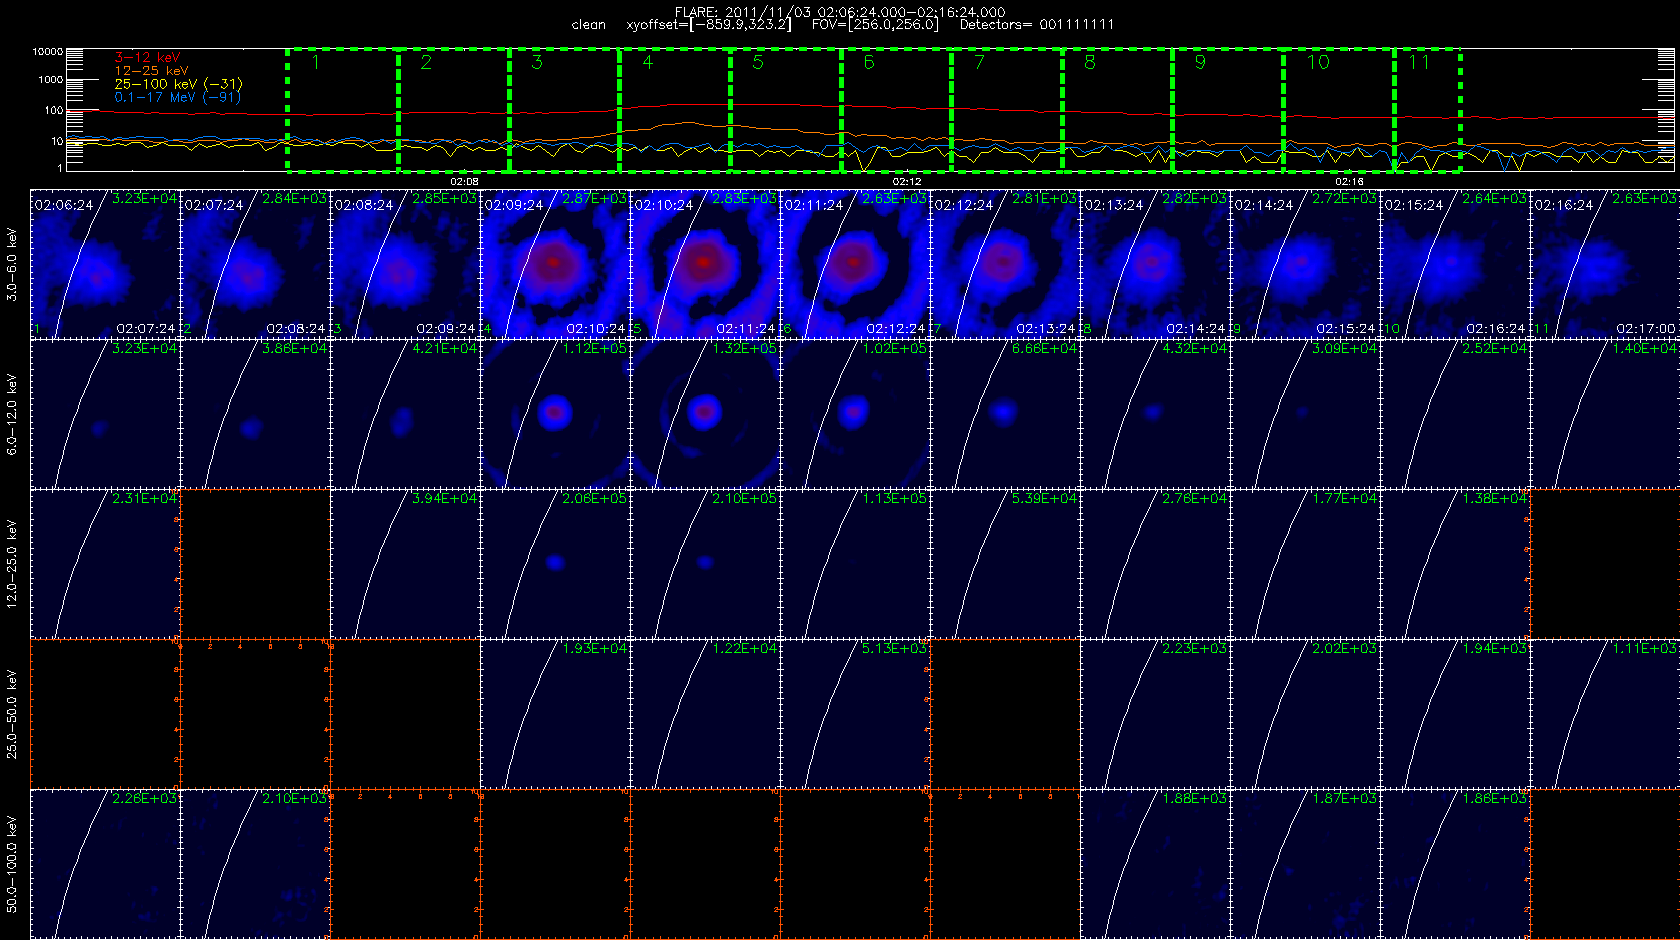The height and width of the screenshot is (940, 1680).
Task: Select time interval 7 on light curve
Action: pos(1007,110)
